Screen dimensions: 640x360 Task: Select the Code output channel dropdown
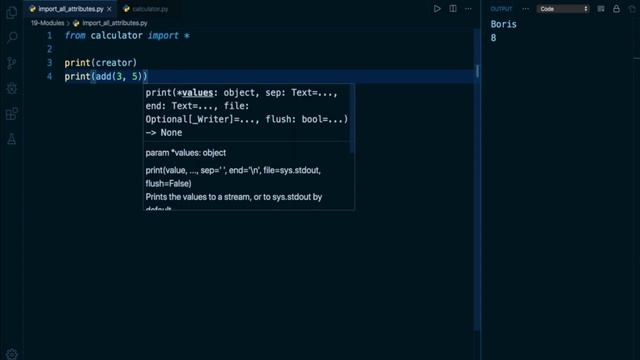click(x=563, y=9)
